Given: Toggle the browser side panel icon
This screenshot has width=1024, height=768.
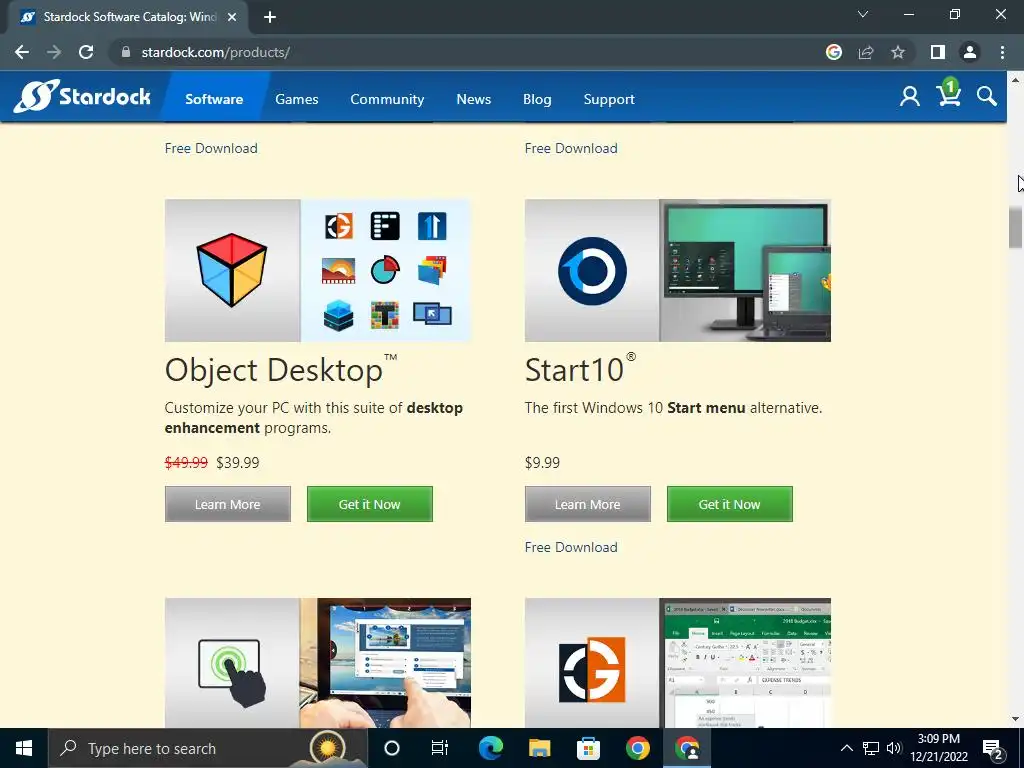Looking at the screenshot, I should click(x=938, y=52).
